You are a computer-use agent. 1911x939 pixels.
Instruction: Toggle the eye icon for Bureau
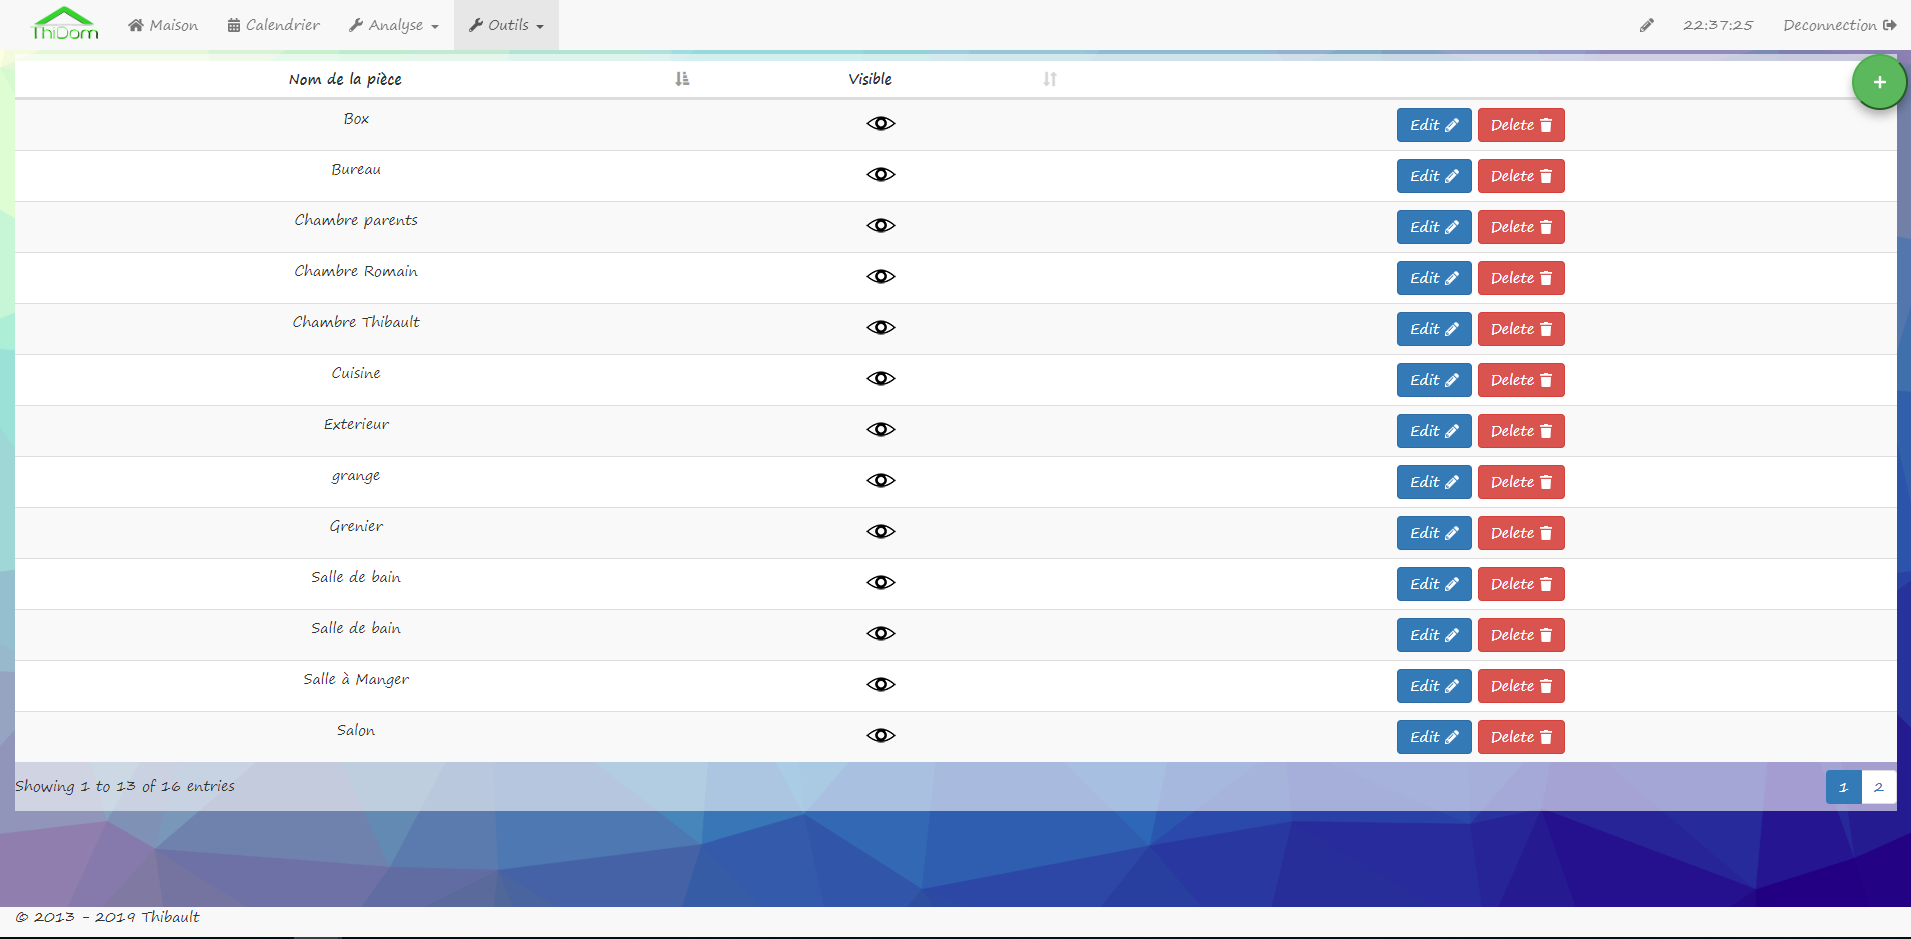coord(881,174)
